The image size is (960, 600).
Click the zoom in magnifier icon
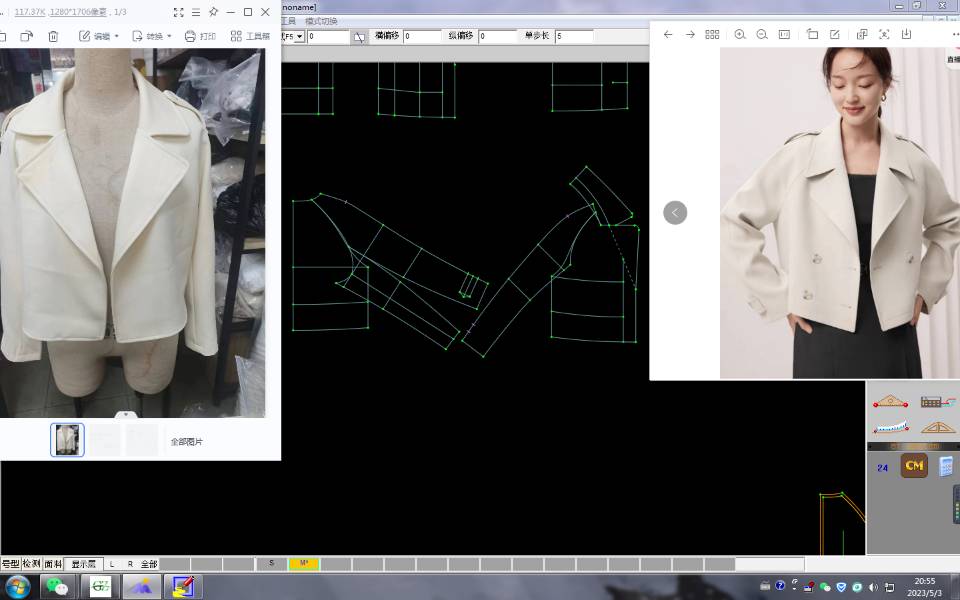[740, 34]
